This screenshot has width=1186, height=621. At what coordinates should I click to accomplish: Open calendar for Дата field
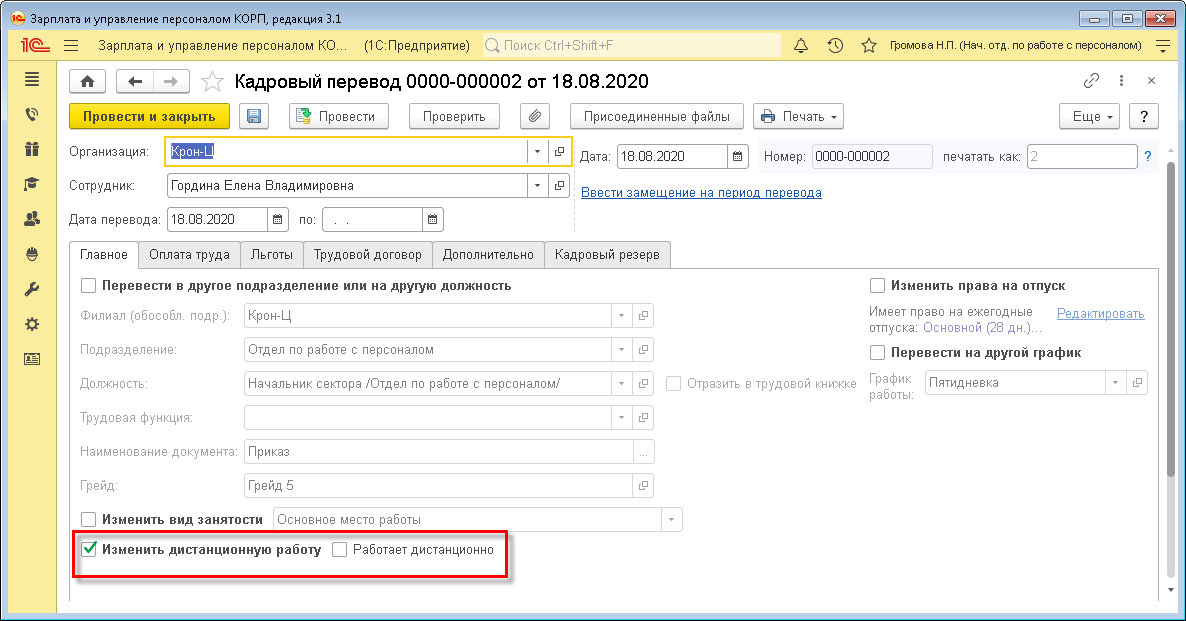click(x=737, y=157)
